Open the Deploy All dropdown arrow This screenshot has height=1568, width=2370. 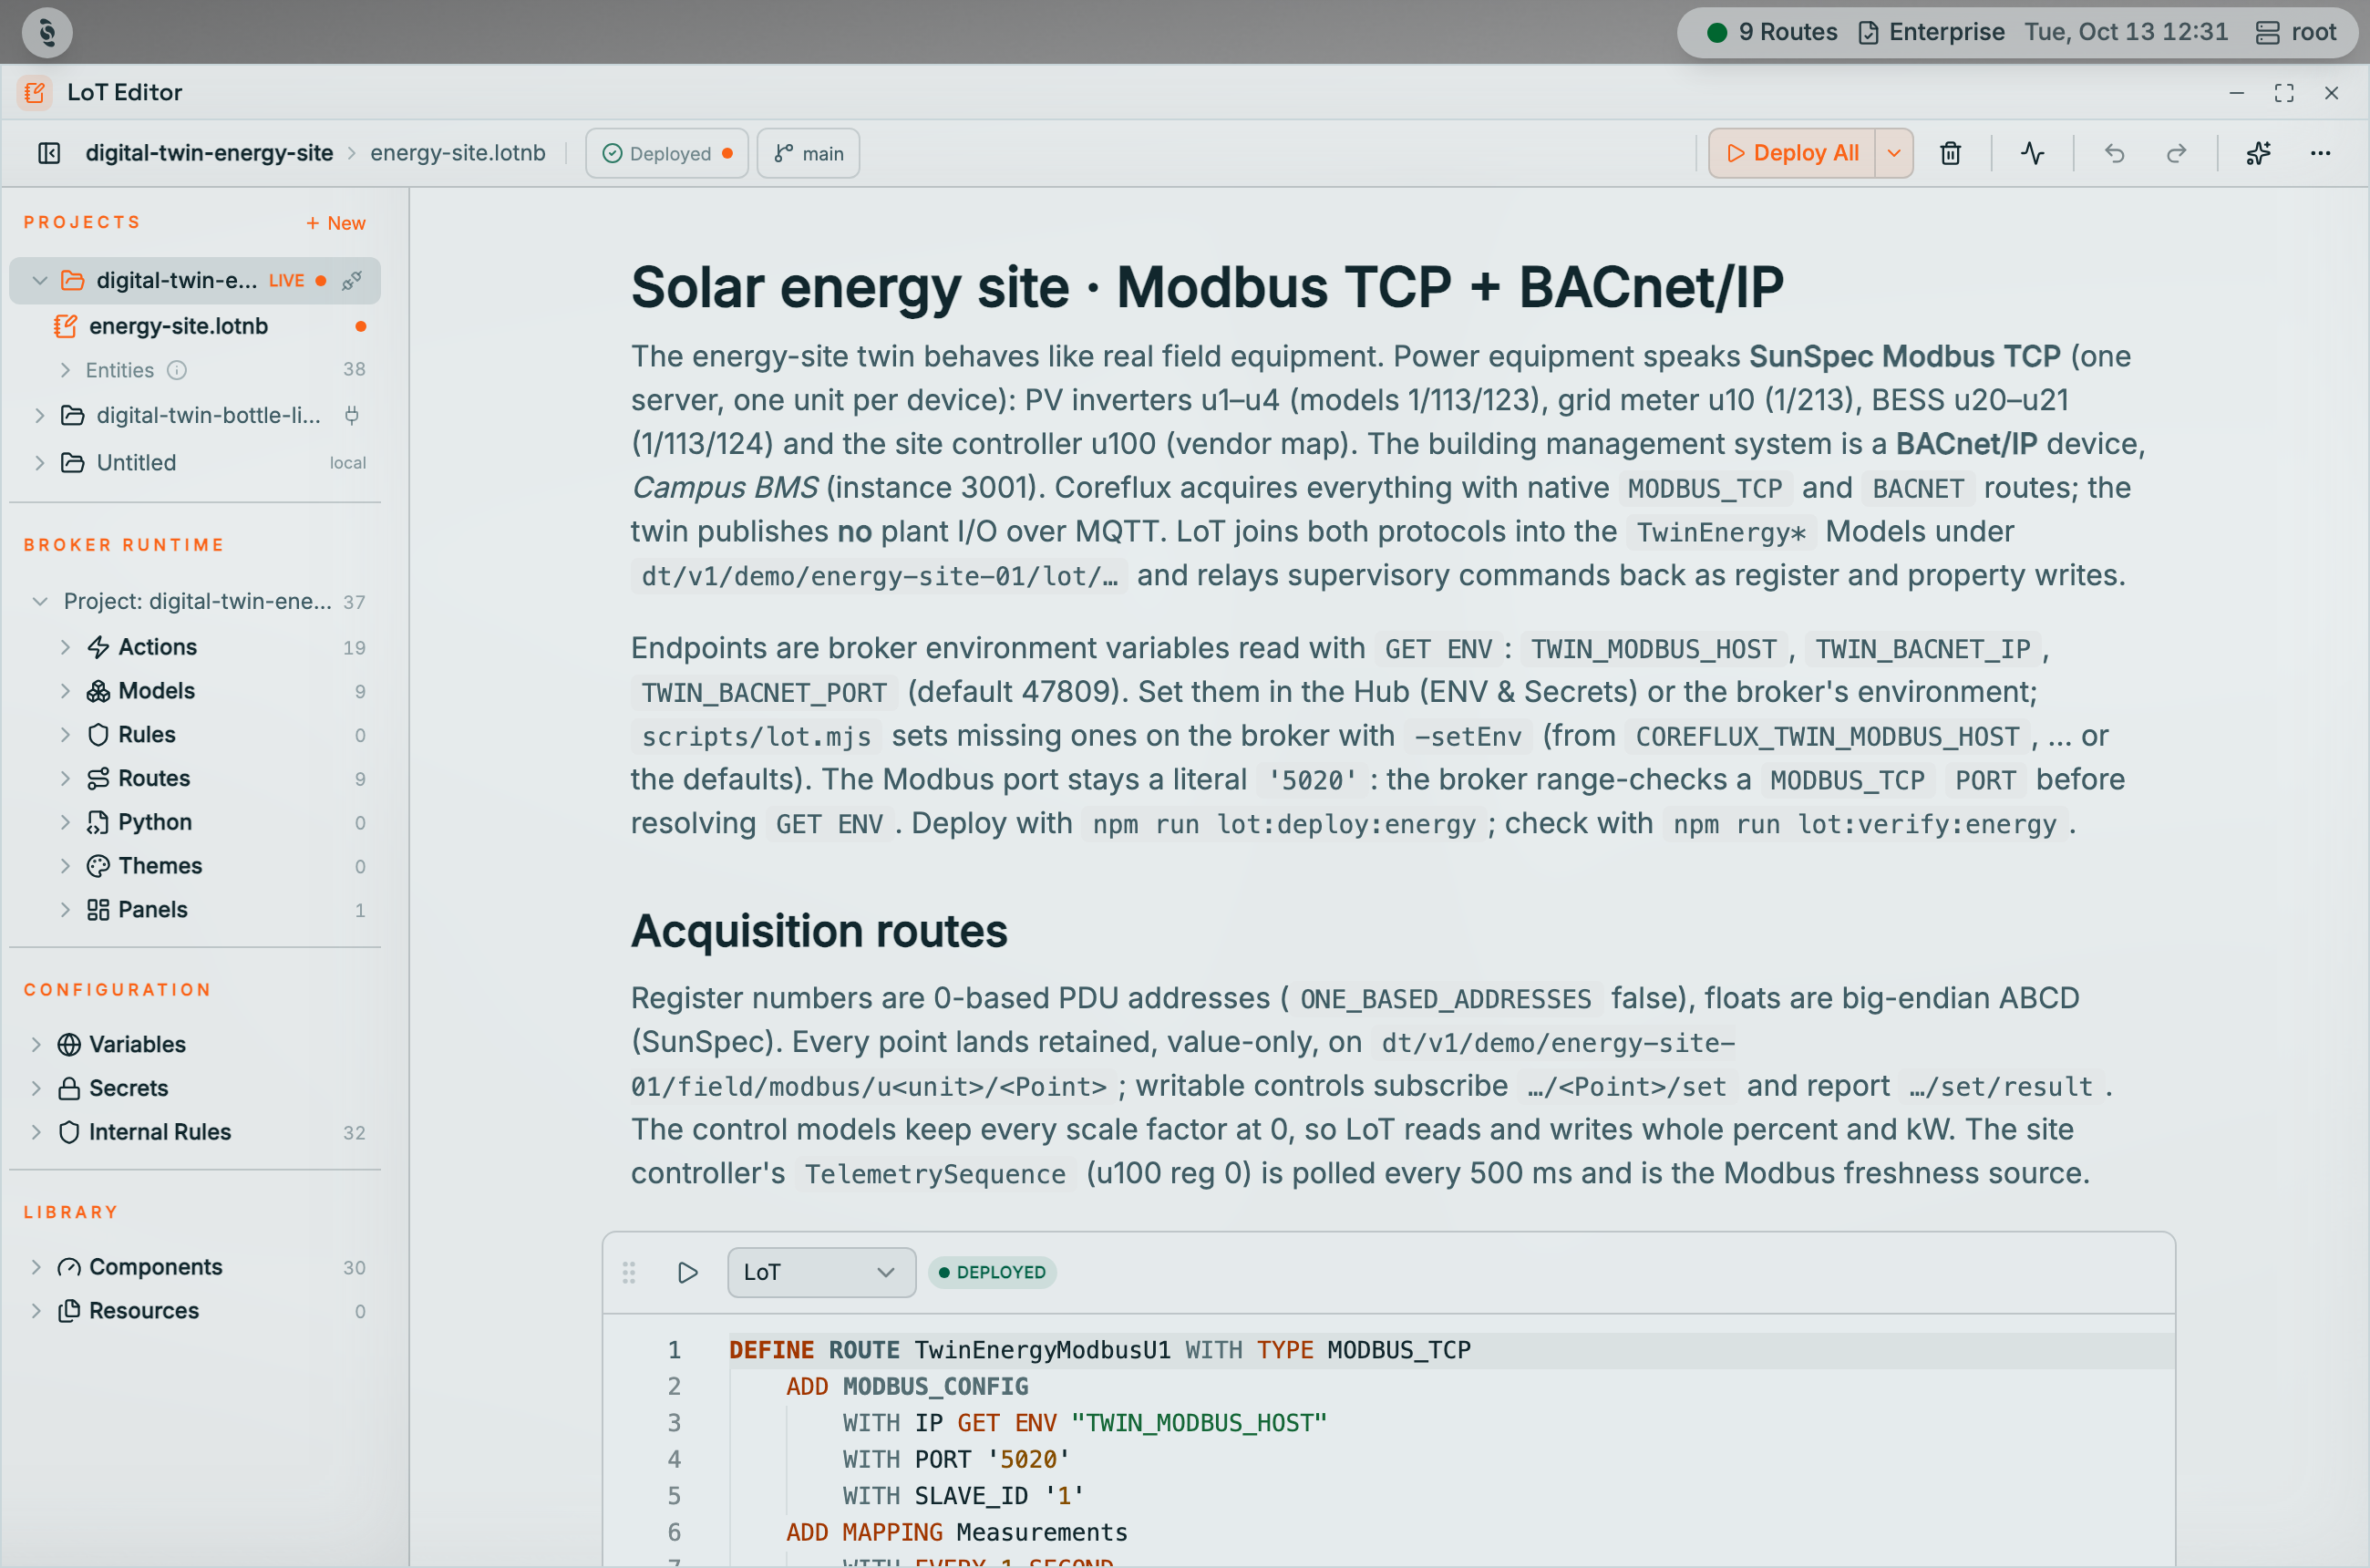(1894, 153)
